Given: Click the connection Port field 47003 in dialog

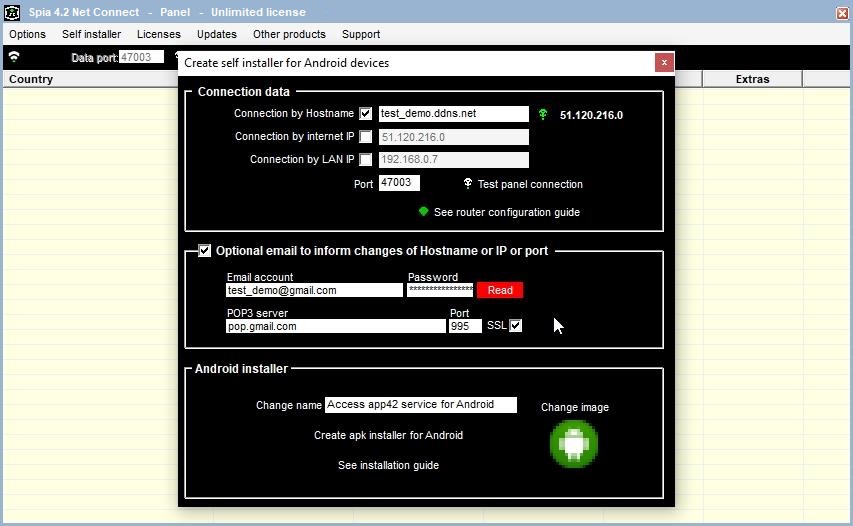Looking at the screenshot, I should [x=399, y=183].
